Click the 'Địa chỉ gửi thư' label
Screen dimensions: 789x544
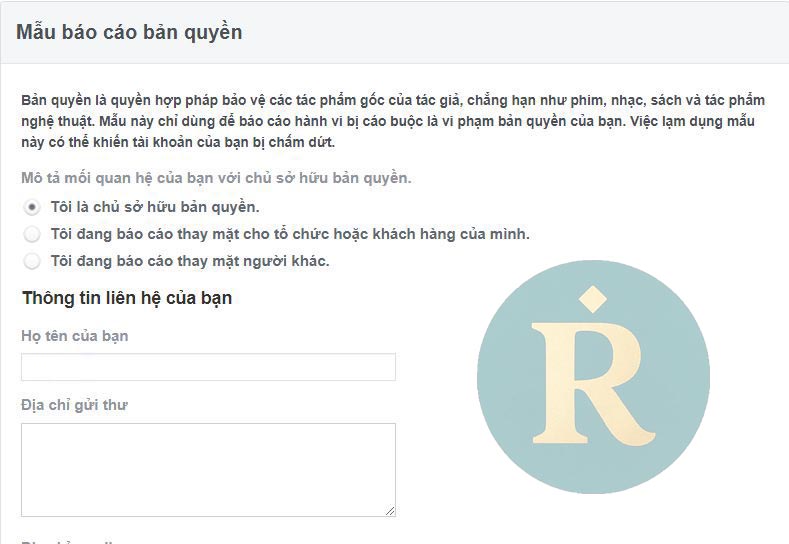click(x=74, y=405)
